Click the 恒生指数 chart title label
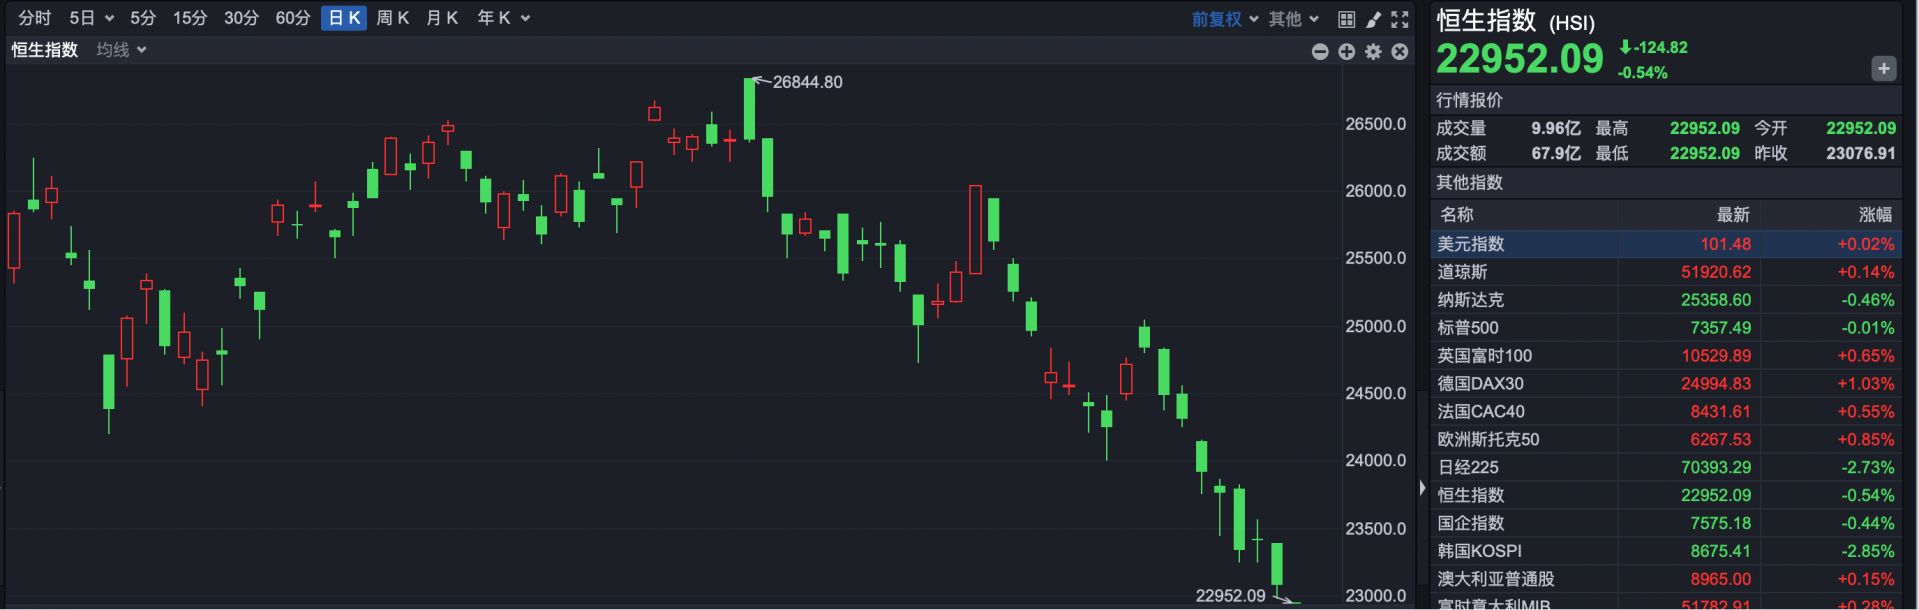The height and width of the screenshot is (610, 1919). tap(45, 50)
